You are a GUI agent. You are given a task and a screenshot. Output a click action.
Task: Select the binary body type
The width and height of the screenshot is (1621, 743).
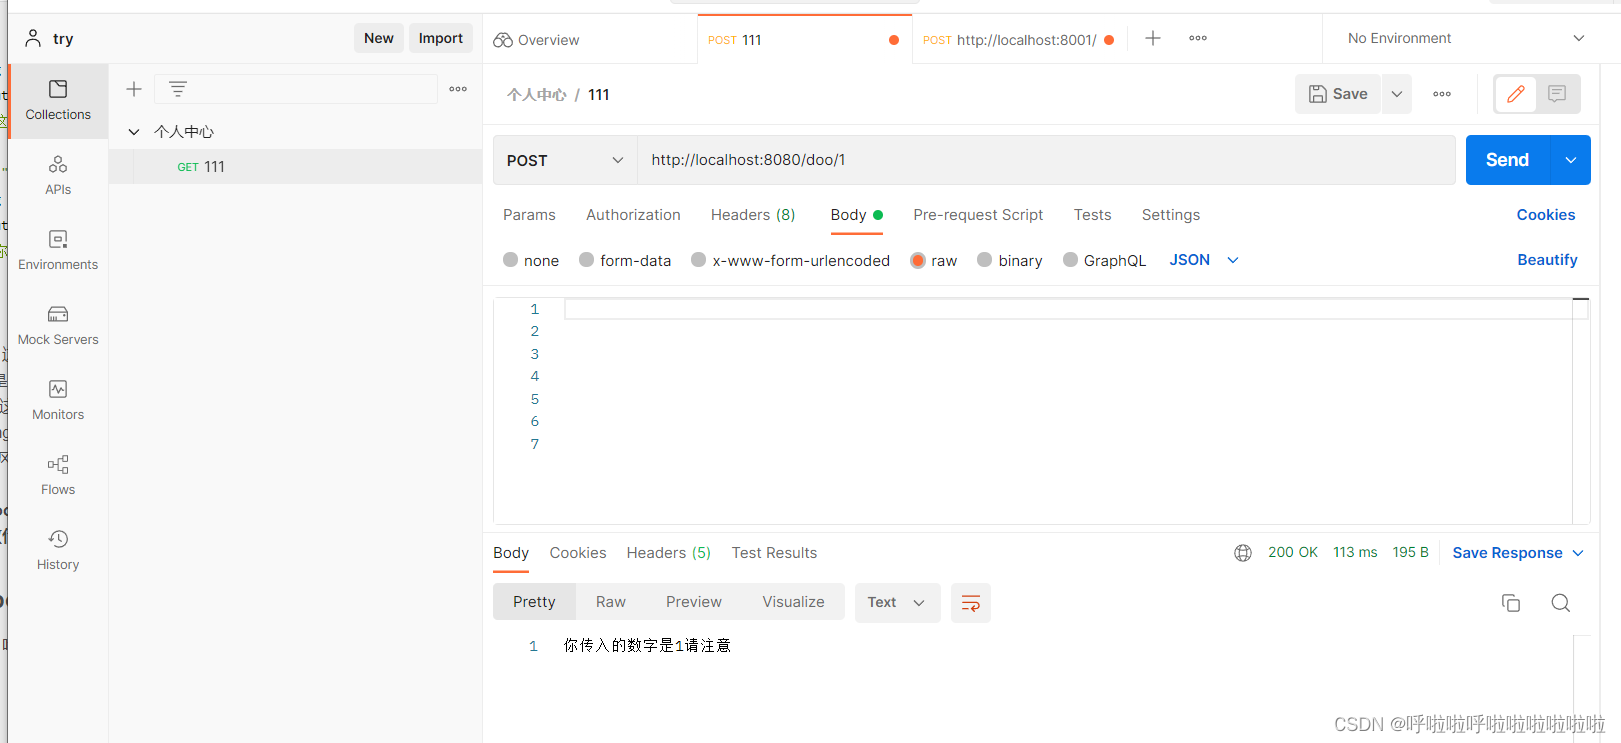click(x=985, y=260)
